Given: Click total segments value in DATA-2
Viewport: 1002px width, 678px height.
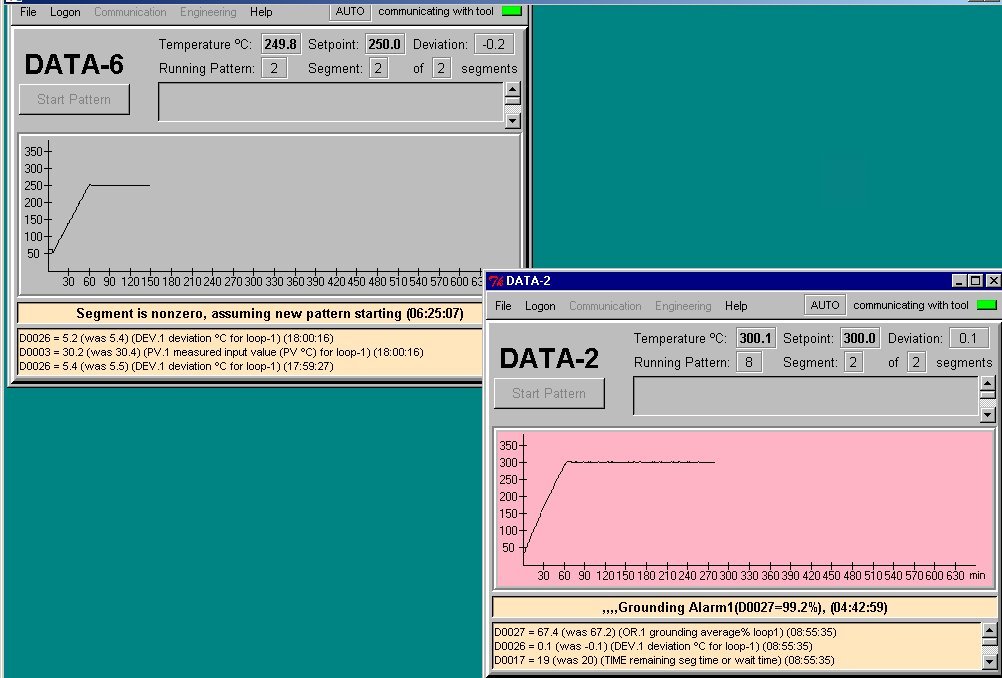Looking at the screenshot, I should point(916,362).
